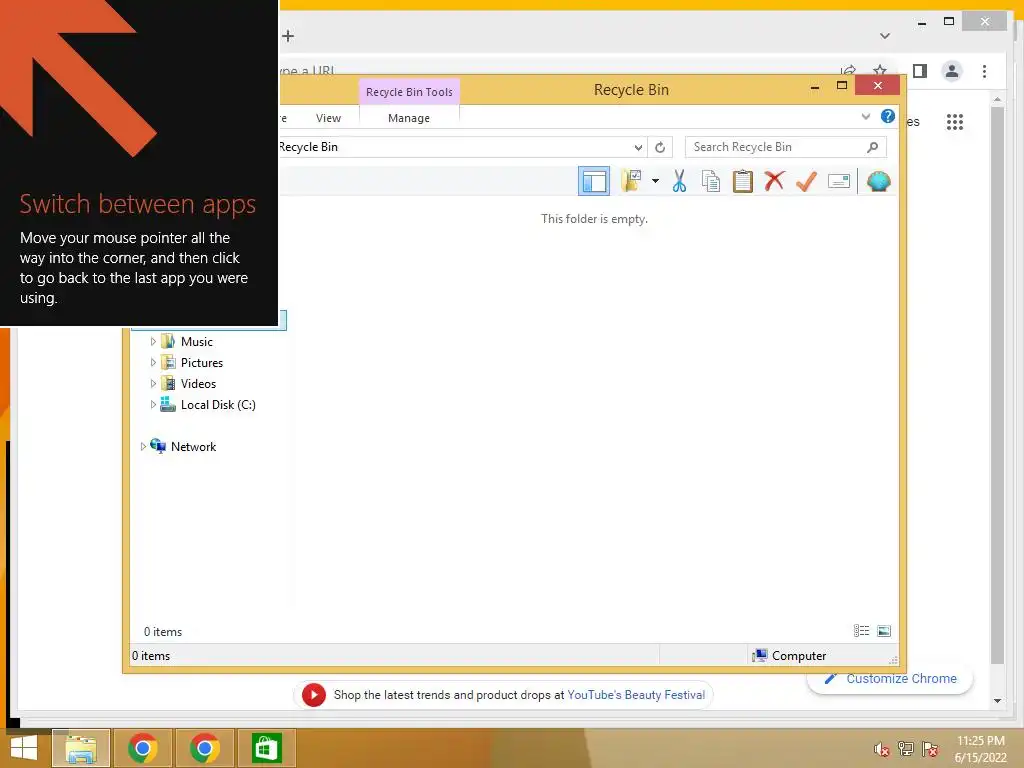Click the orange checkmark toolbar icon

pos(807,182)
